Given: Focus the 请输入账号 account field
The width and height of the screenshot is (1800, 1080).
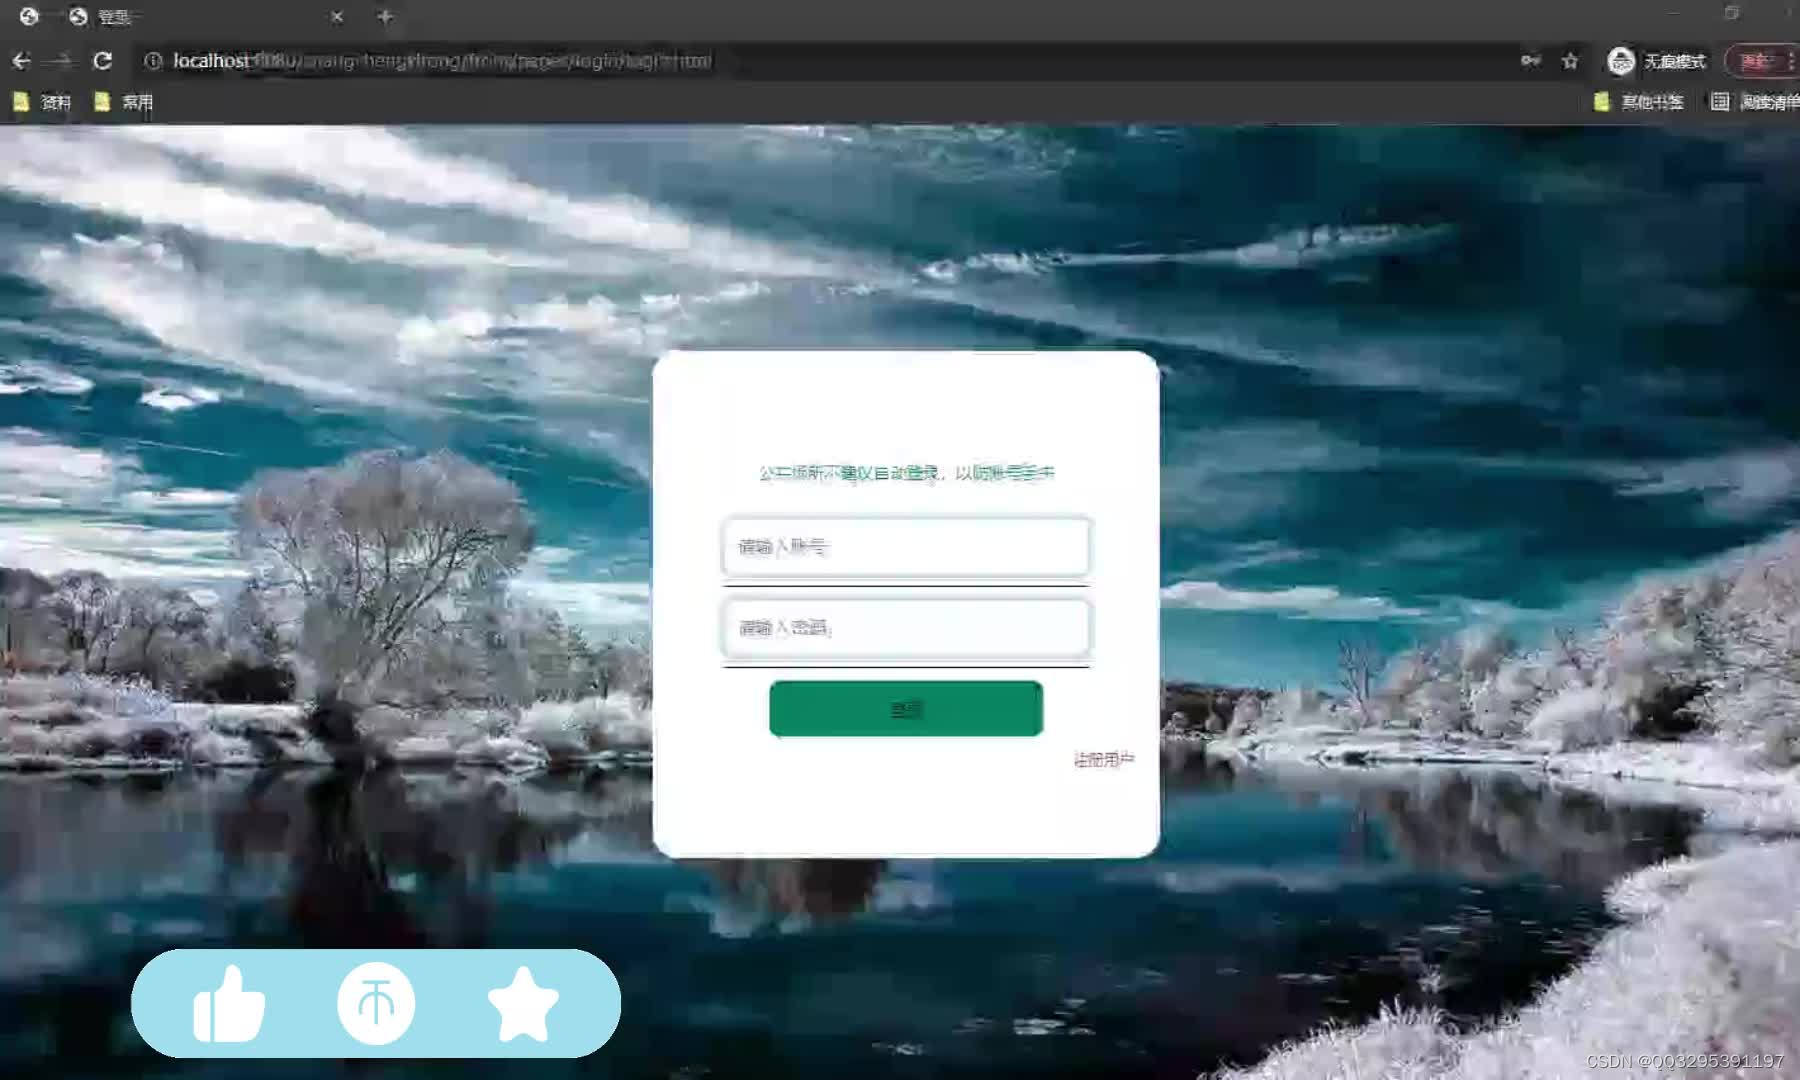Looking at the screenshot, I should [906, 546].
